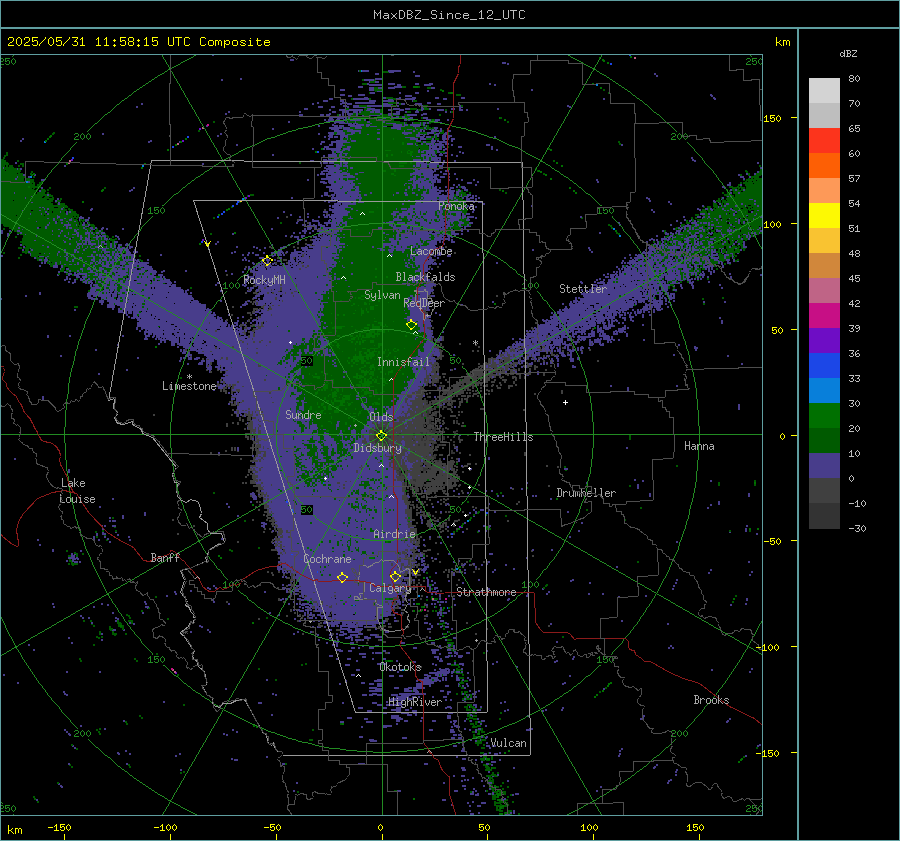Select the Airdrie label
The image size is (900, 841).
click(394, 534)
